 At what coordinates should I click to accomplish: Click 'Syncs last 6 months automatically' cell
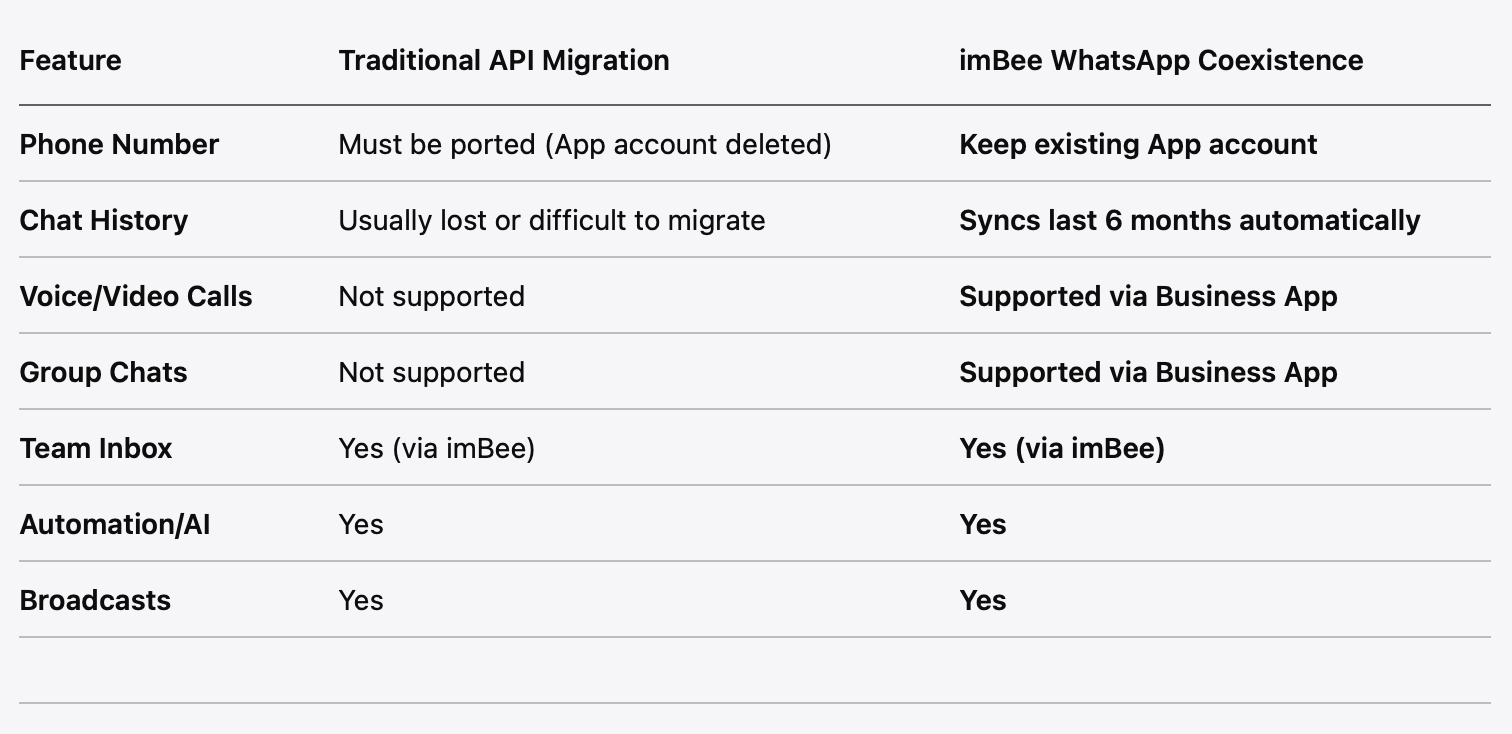(1189, 220)
